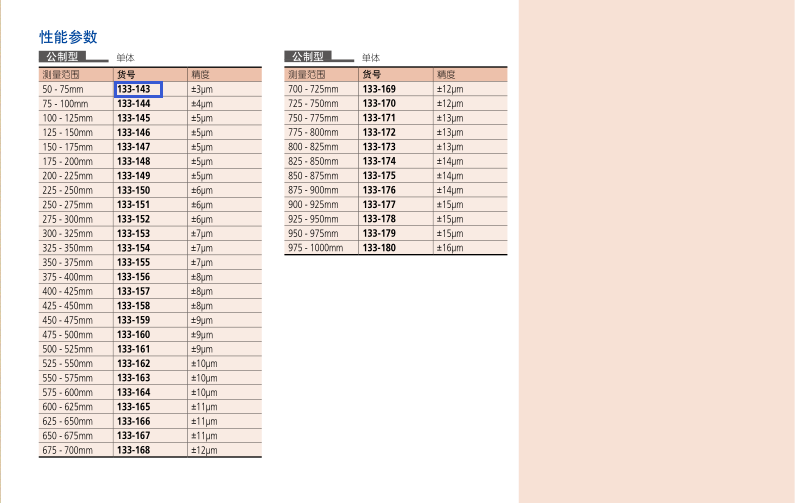
Task: Click the 700 - 725mm range cell
Action: coord(313,89)
